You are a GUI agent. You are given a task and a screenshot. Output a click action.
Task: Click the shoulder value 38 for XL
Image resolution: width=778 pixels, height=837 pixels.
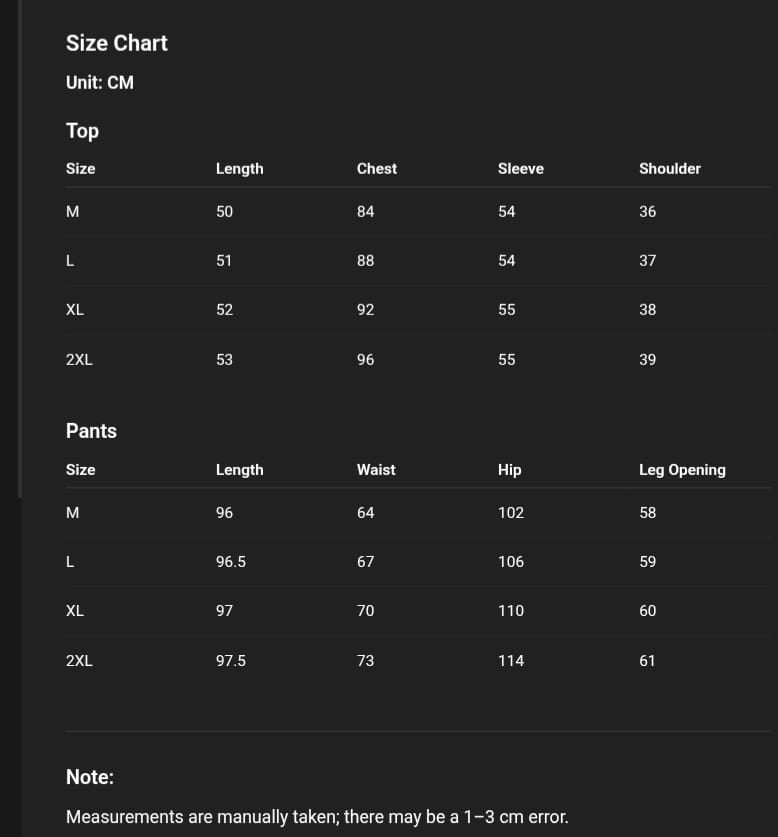click(648, 310)
